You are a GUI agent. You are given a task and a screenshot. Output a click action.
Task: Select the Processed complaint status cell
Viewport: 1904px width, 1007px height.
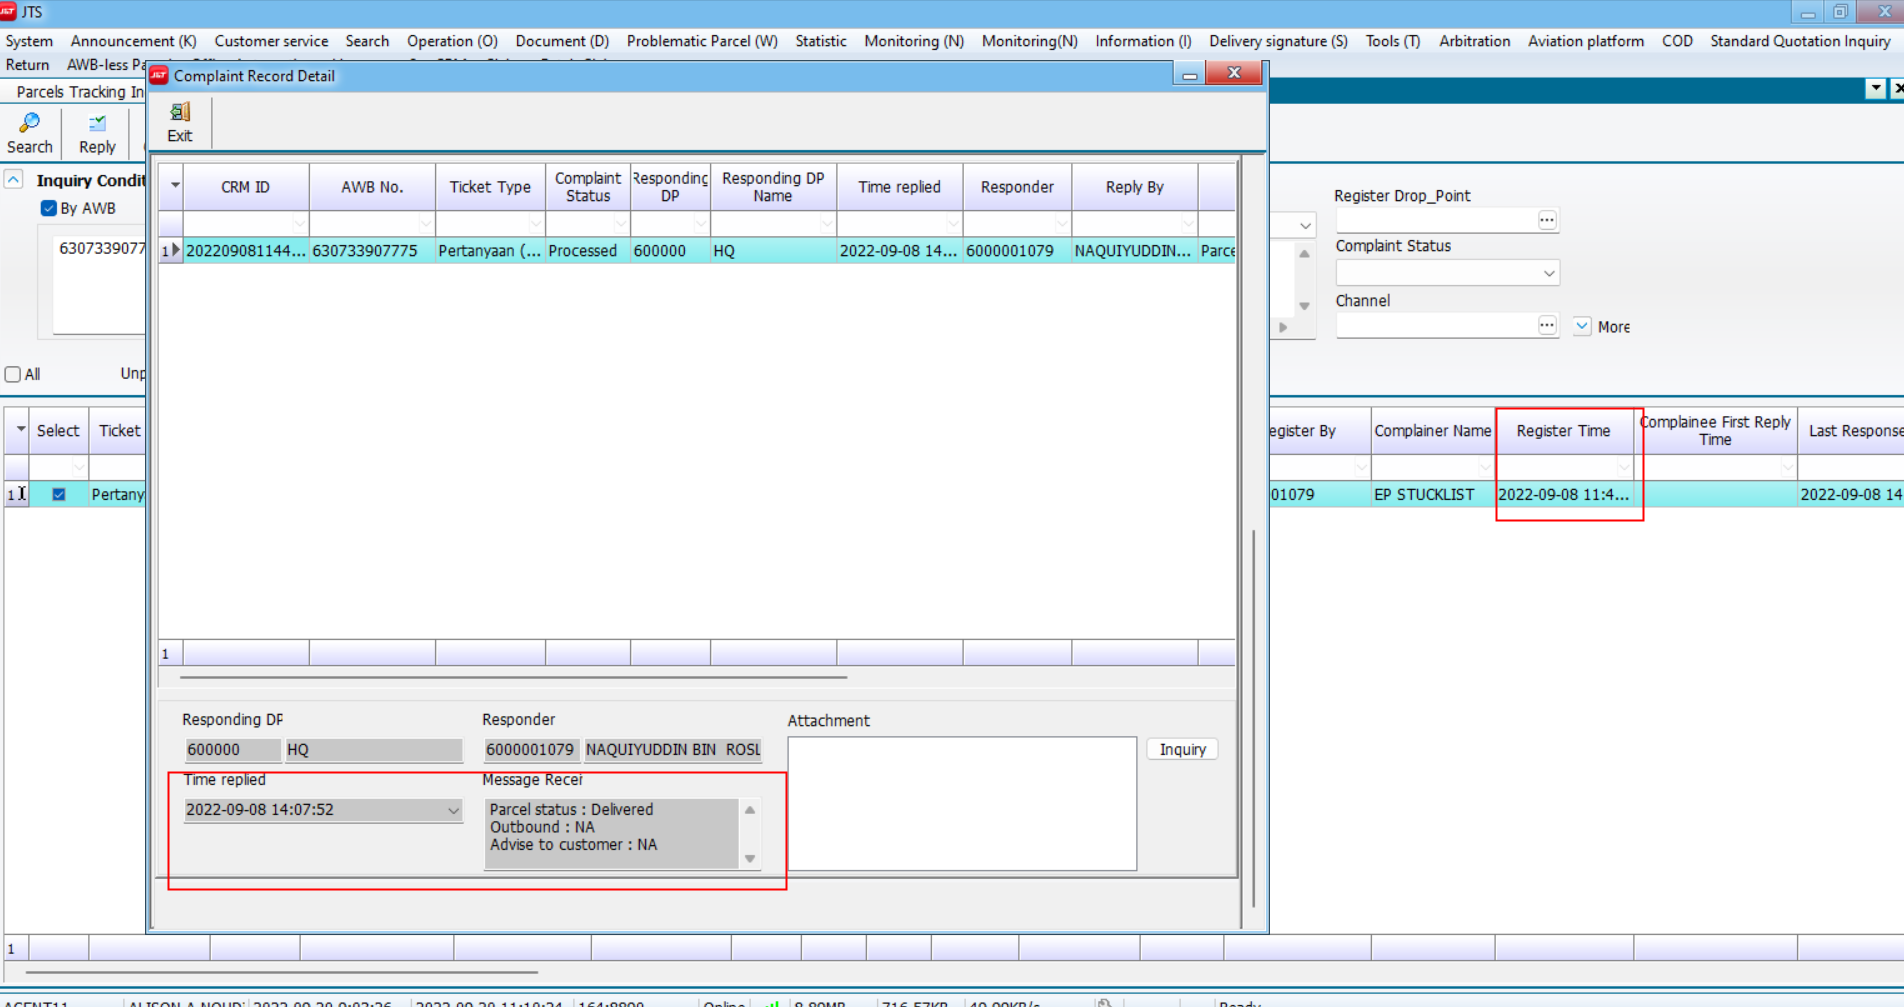588,251
